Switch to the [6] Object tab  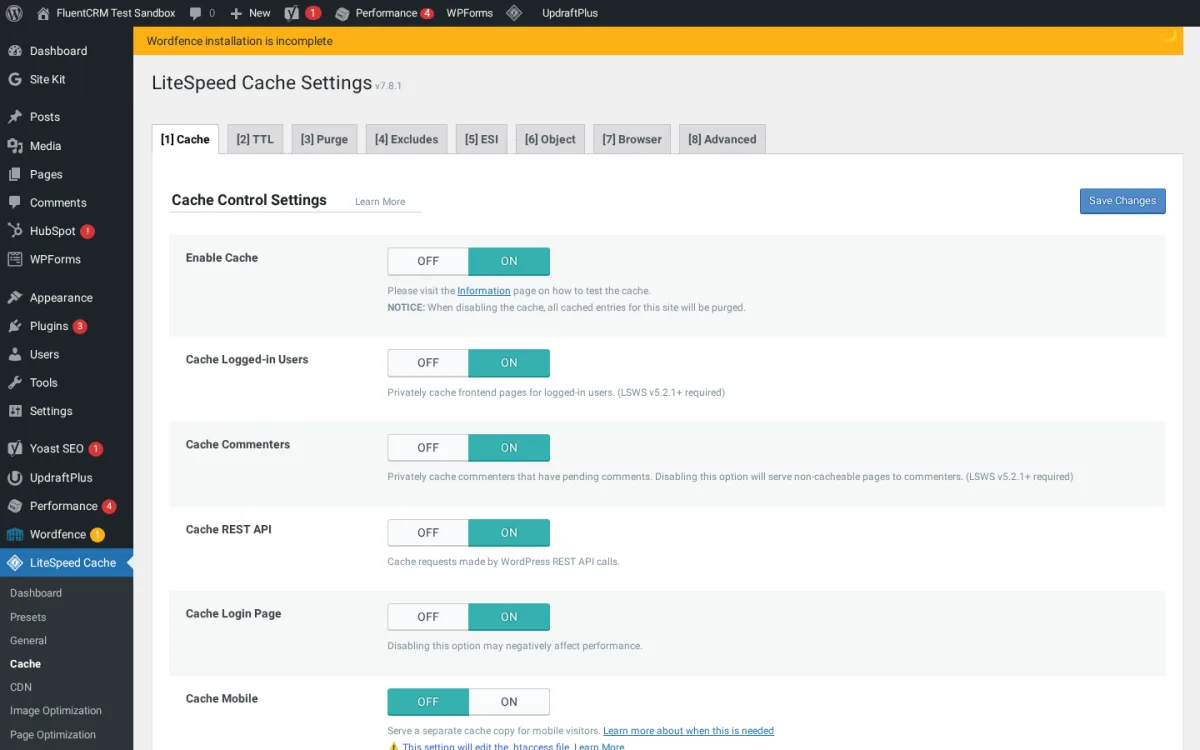[550, 139]
